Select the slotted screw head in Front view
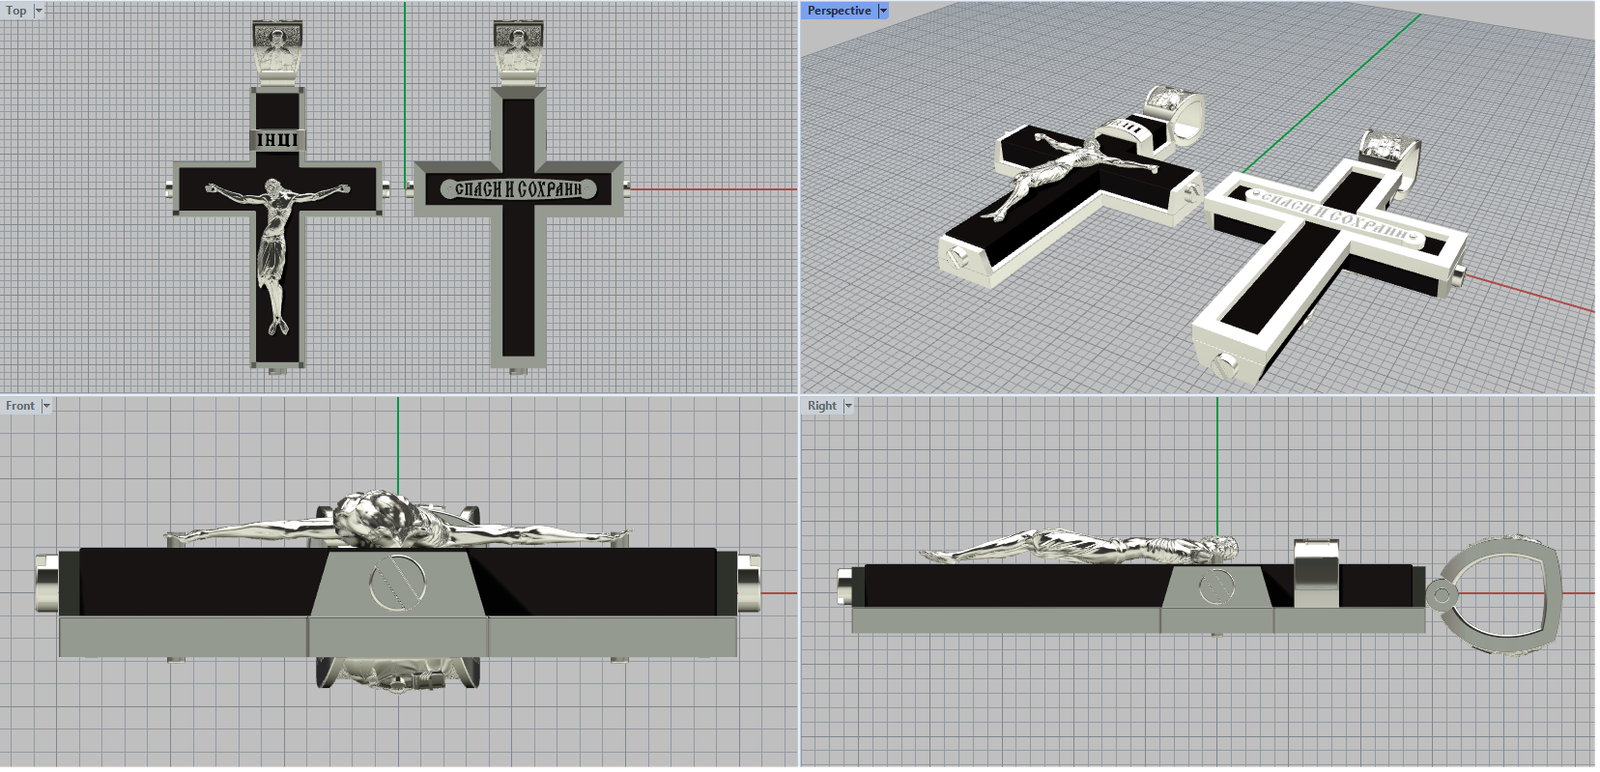The image size is (1600, 772). (x=397, y=581)
